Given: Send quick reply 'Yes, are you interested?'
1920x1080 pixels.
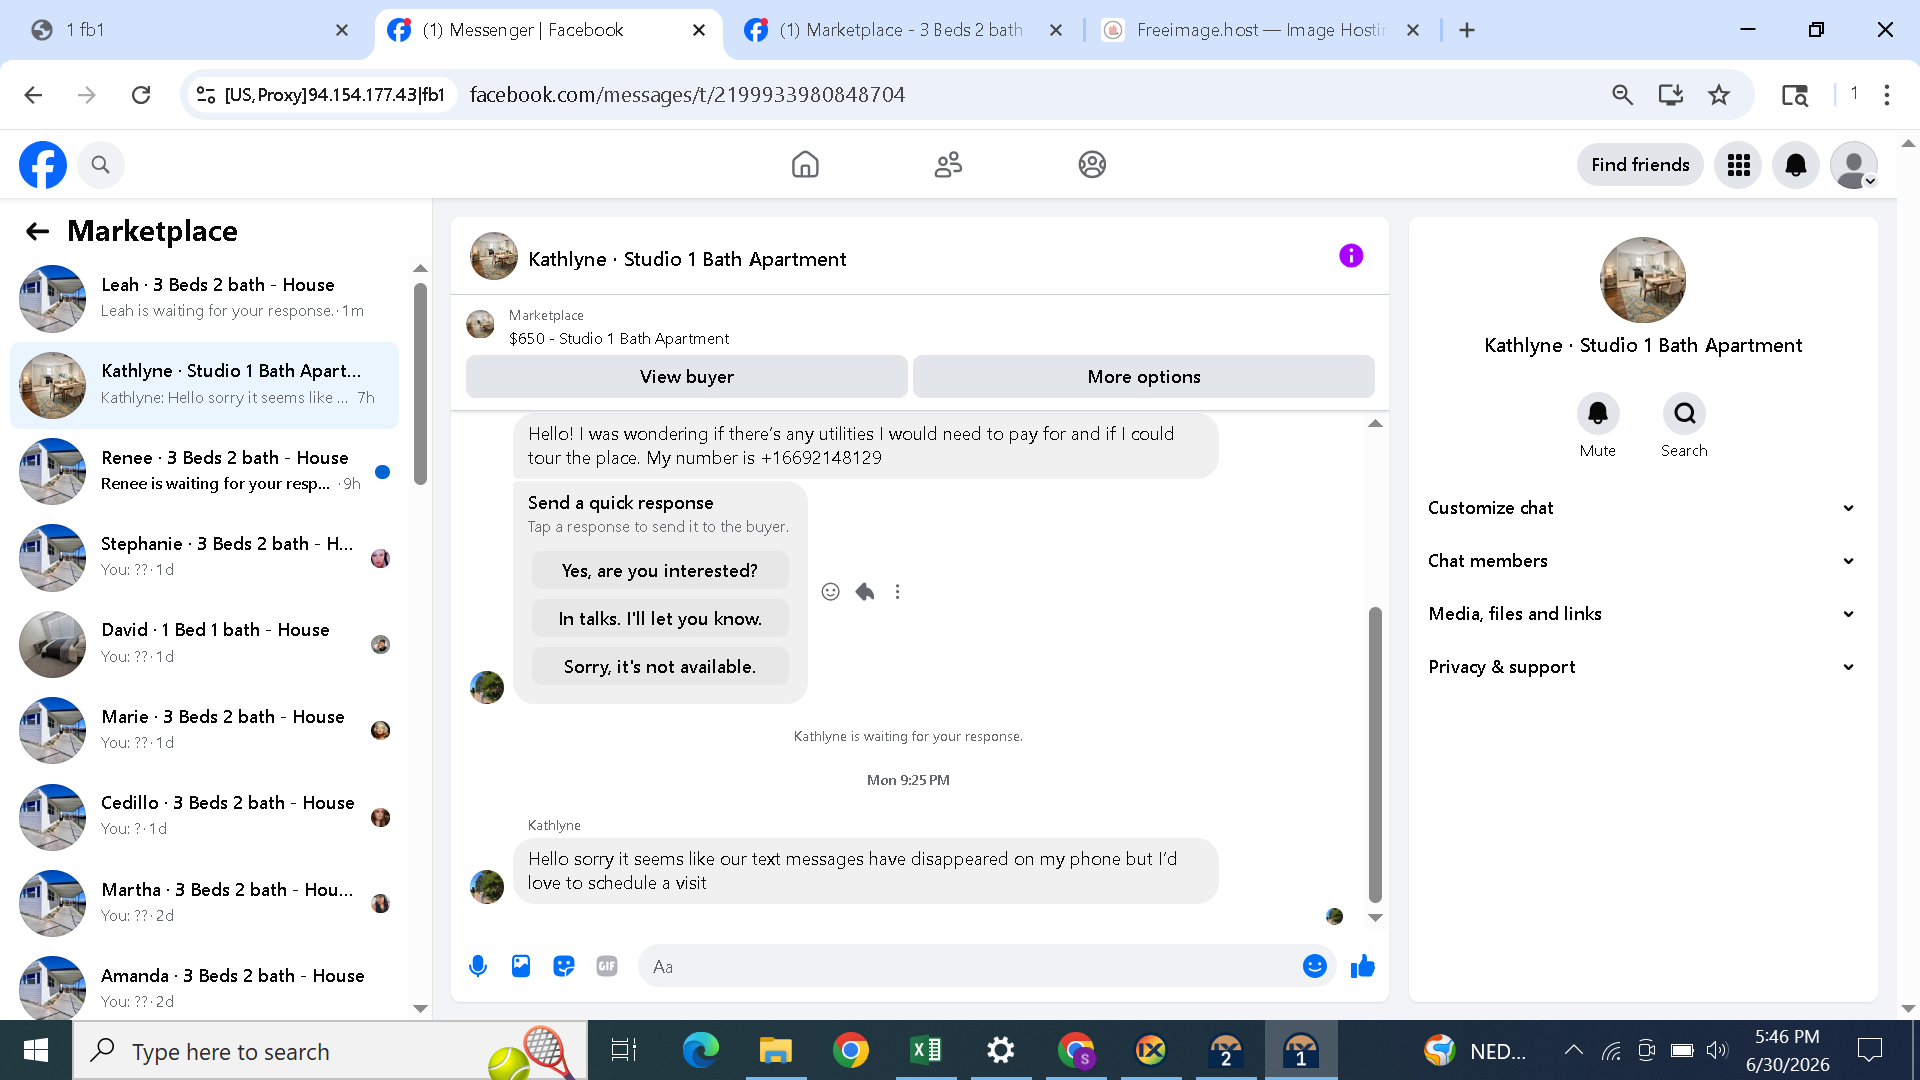Looking at the screenshot, I should [660, 571].
